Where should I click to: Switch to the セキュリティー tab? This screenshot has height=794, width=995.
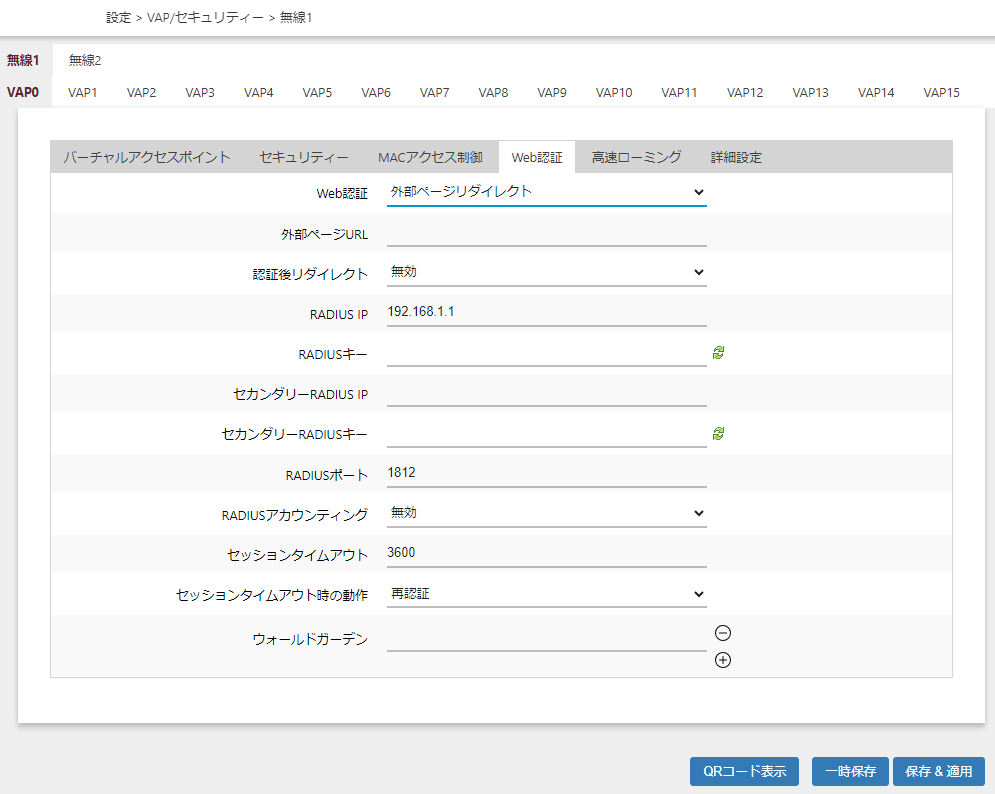click(304, 157)
